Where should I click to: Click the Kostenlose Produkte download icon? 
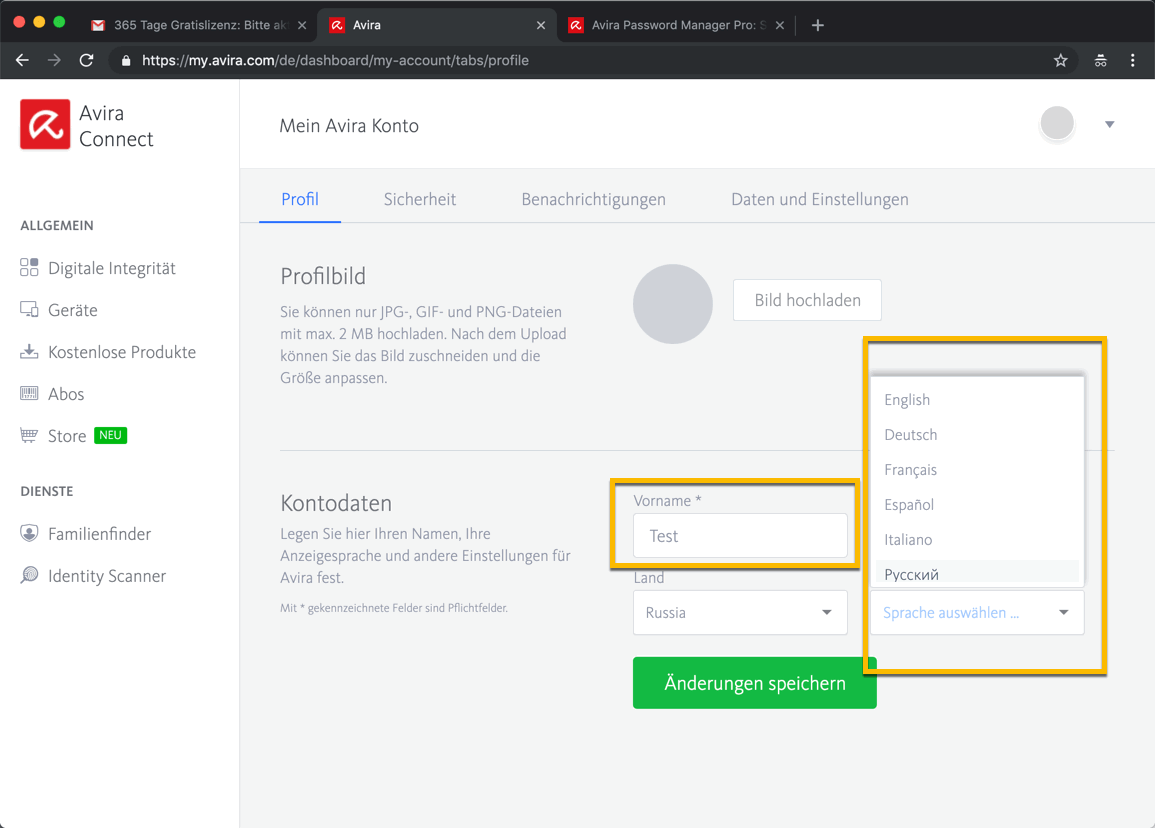pyautogui.click(x=29, y=351)
